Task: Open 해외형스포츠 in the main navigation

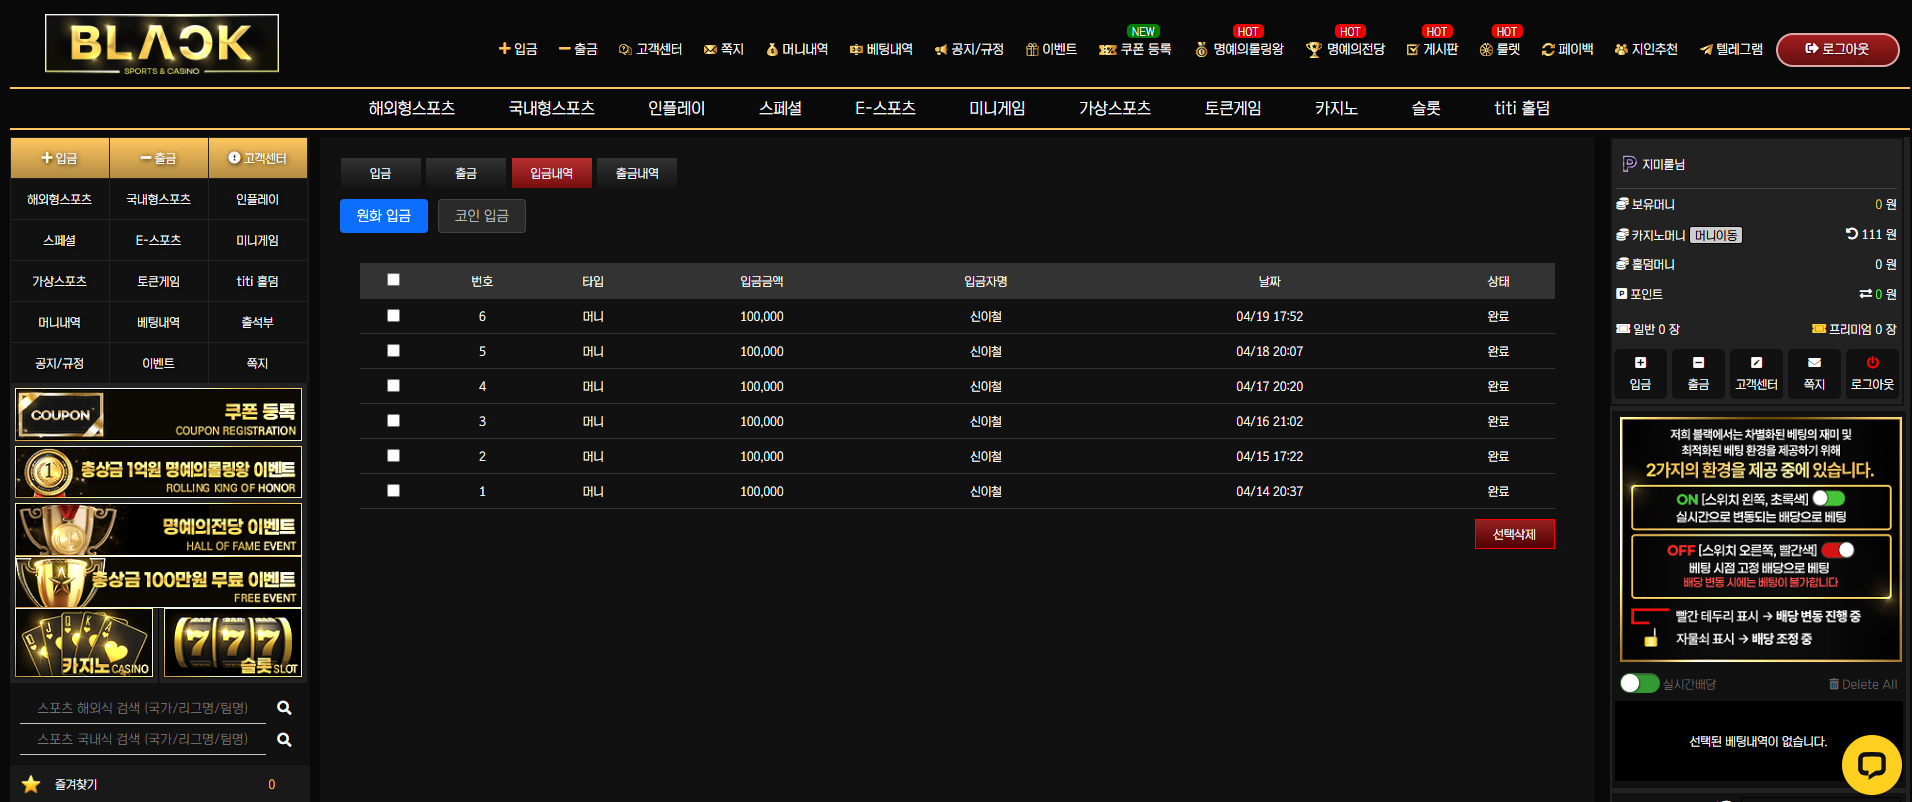Action: pyautogui.click(x=412, y=108)
